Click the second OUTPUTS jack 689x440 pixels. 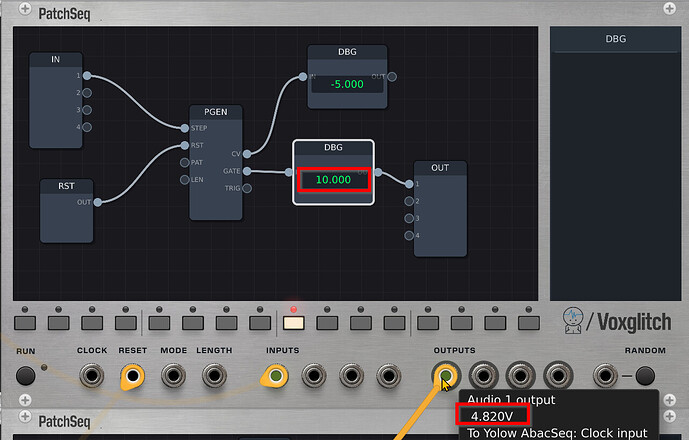pos(483,376)
